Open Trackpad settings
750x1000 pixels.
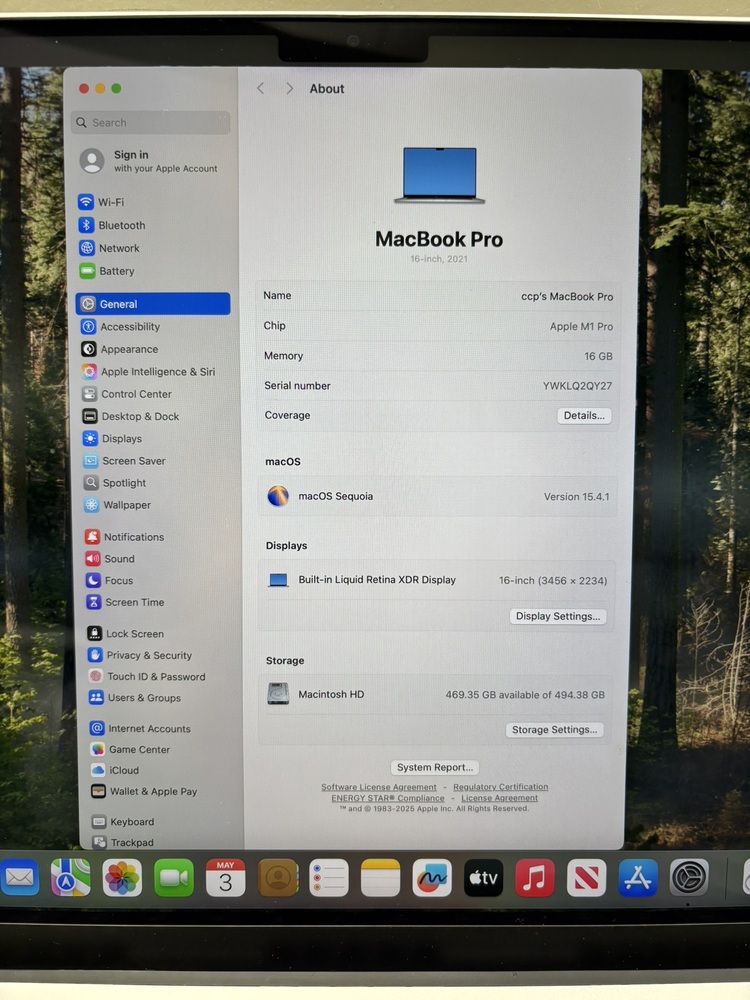[123, 842]
